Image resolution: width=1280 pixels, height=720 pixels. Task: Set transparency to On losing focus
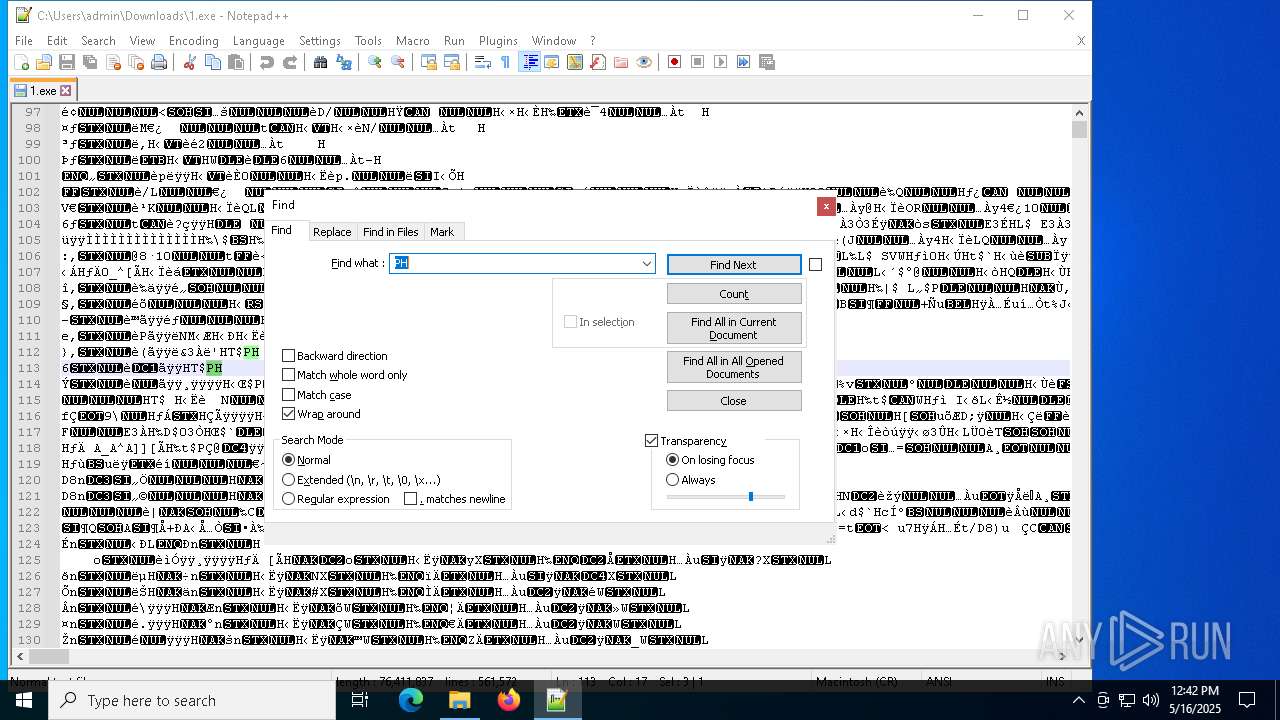click(673, 460)
